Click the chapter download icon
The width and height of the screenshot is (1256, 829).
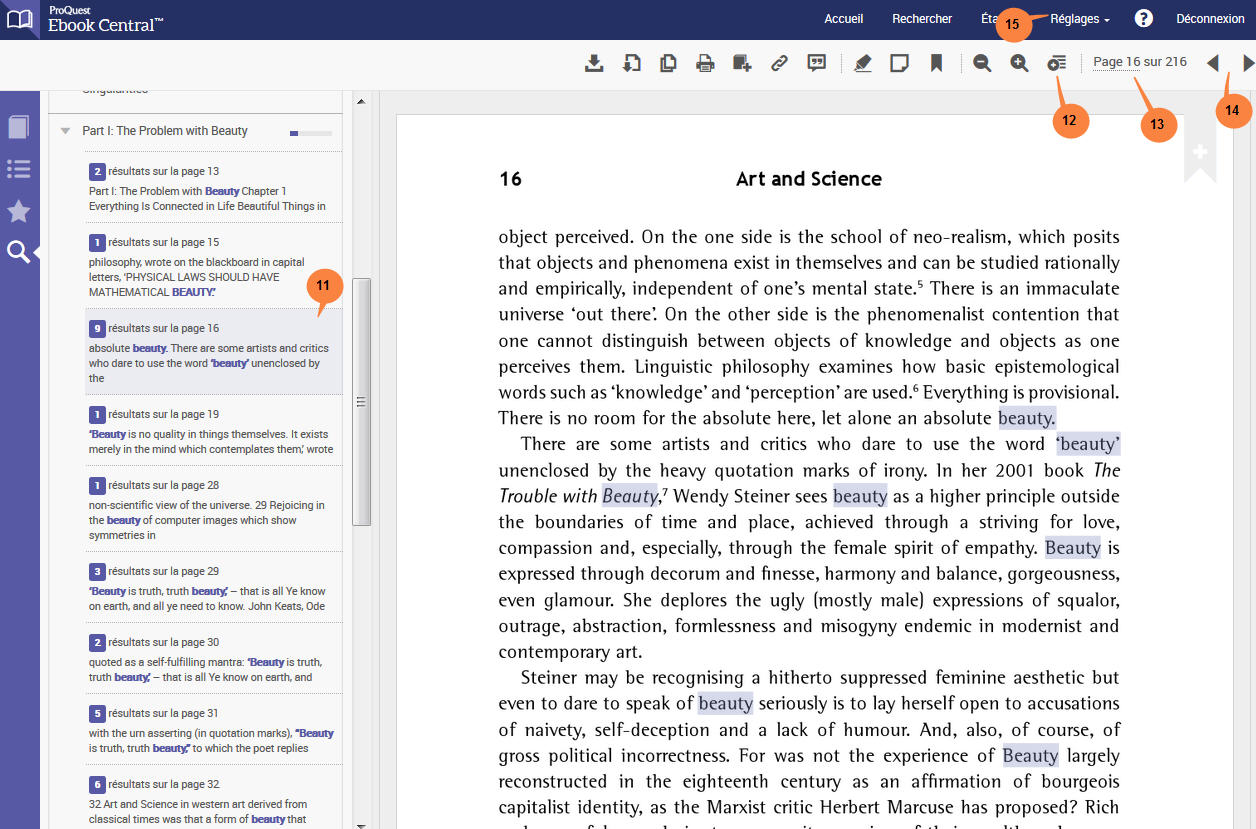(631, 63)
